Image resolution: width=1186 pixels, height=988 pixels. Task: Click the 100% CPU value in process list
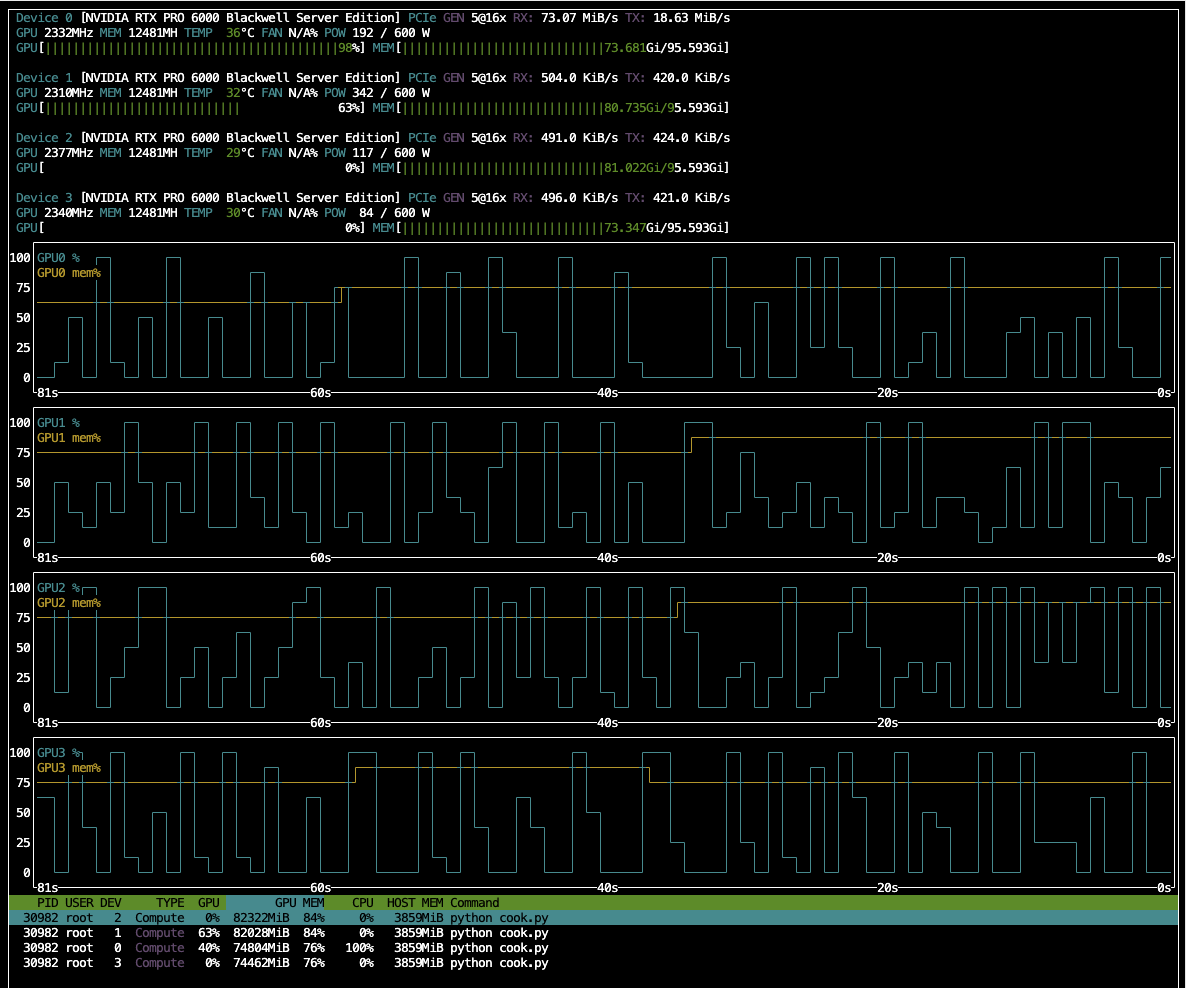click(359, 948)
